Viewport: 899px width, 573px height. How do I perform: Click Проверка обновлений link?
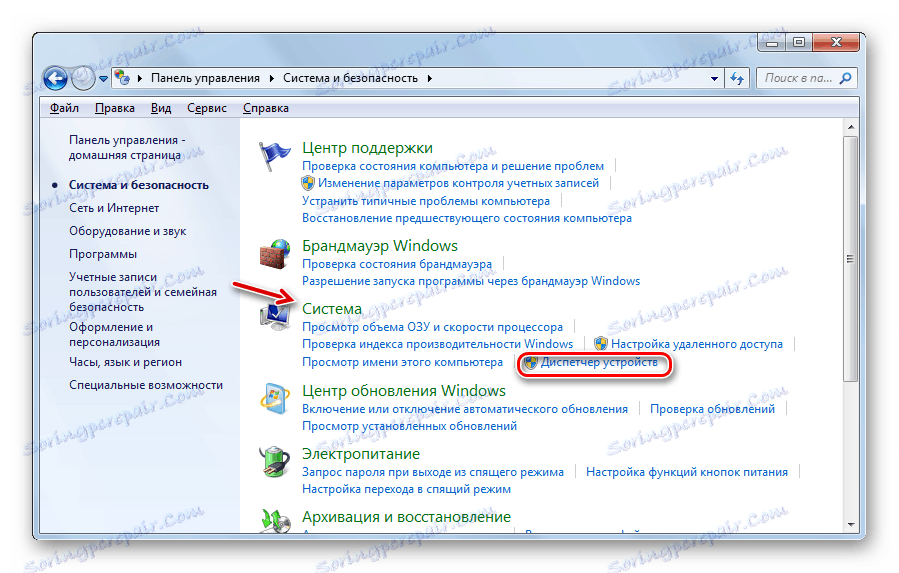coord(712,409)
